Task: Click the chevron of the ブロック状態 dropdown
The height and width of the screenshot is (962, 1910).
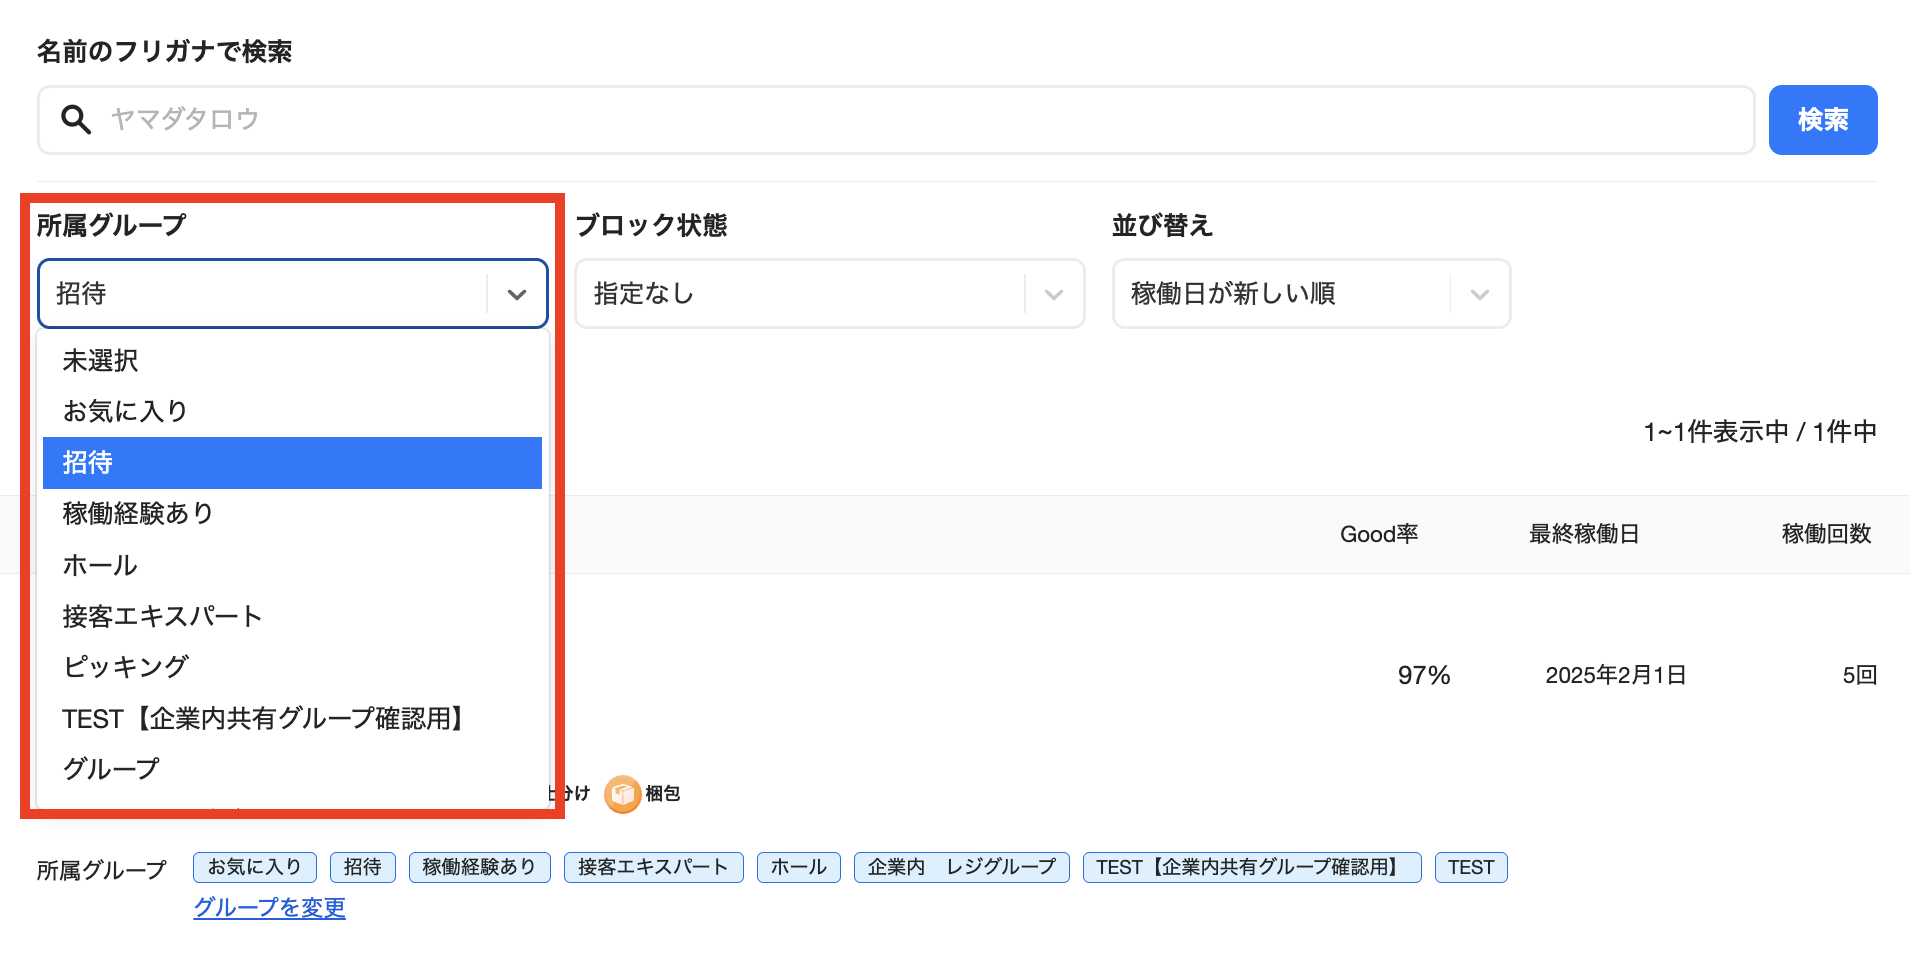Action: coord(1053,294)
